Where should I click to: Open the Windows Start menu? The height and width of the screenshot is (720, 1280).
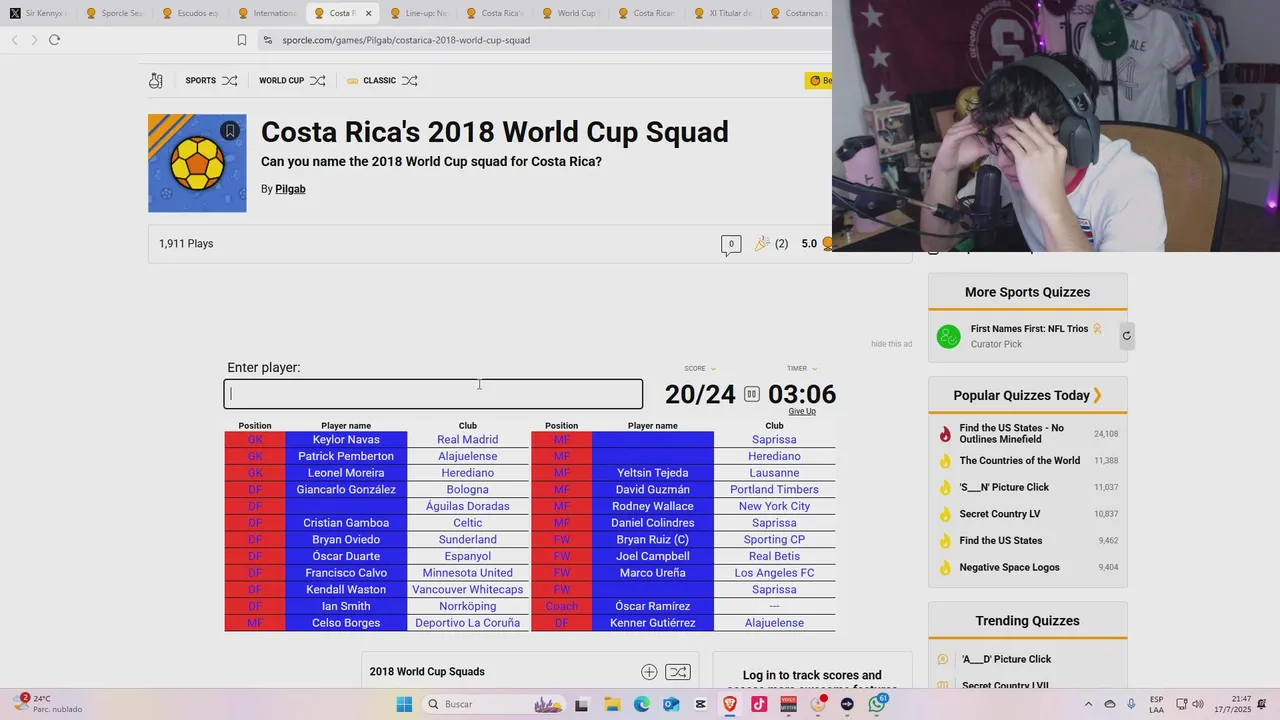404,704
